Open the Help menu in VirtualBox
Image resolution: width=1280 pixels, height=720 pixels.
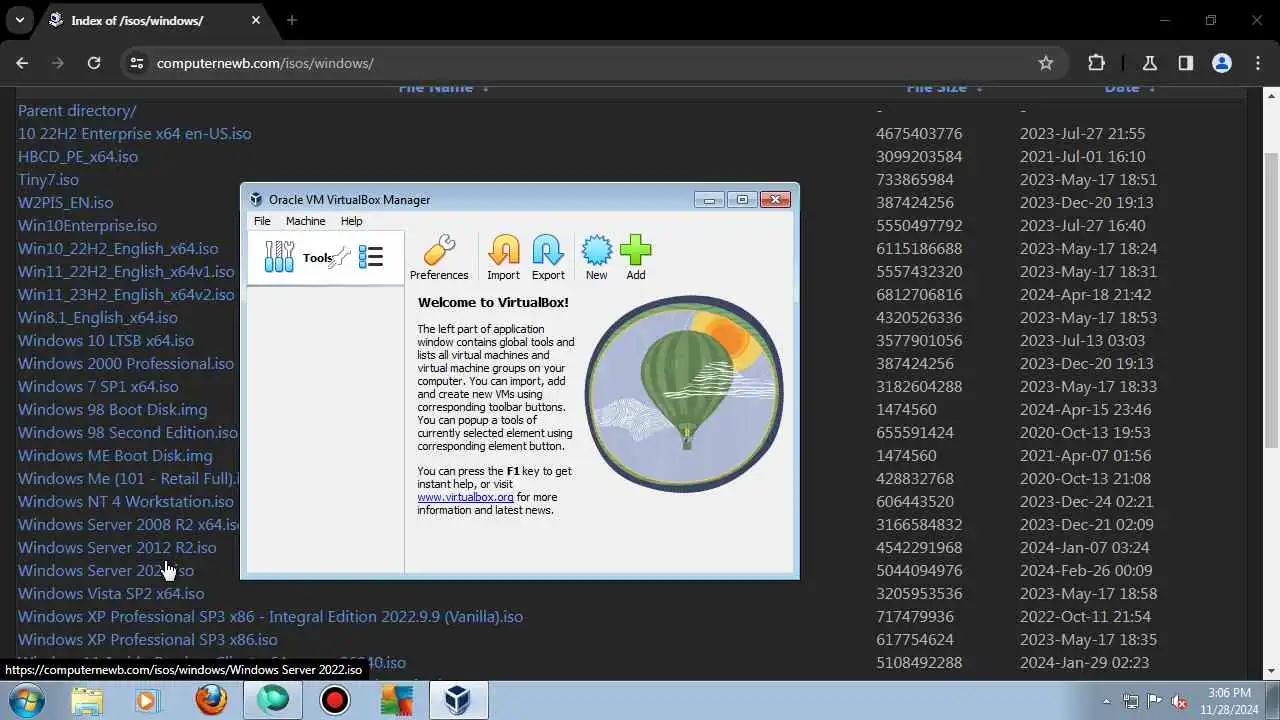coord(351,221)
